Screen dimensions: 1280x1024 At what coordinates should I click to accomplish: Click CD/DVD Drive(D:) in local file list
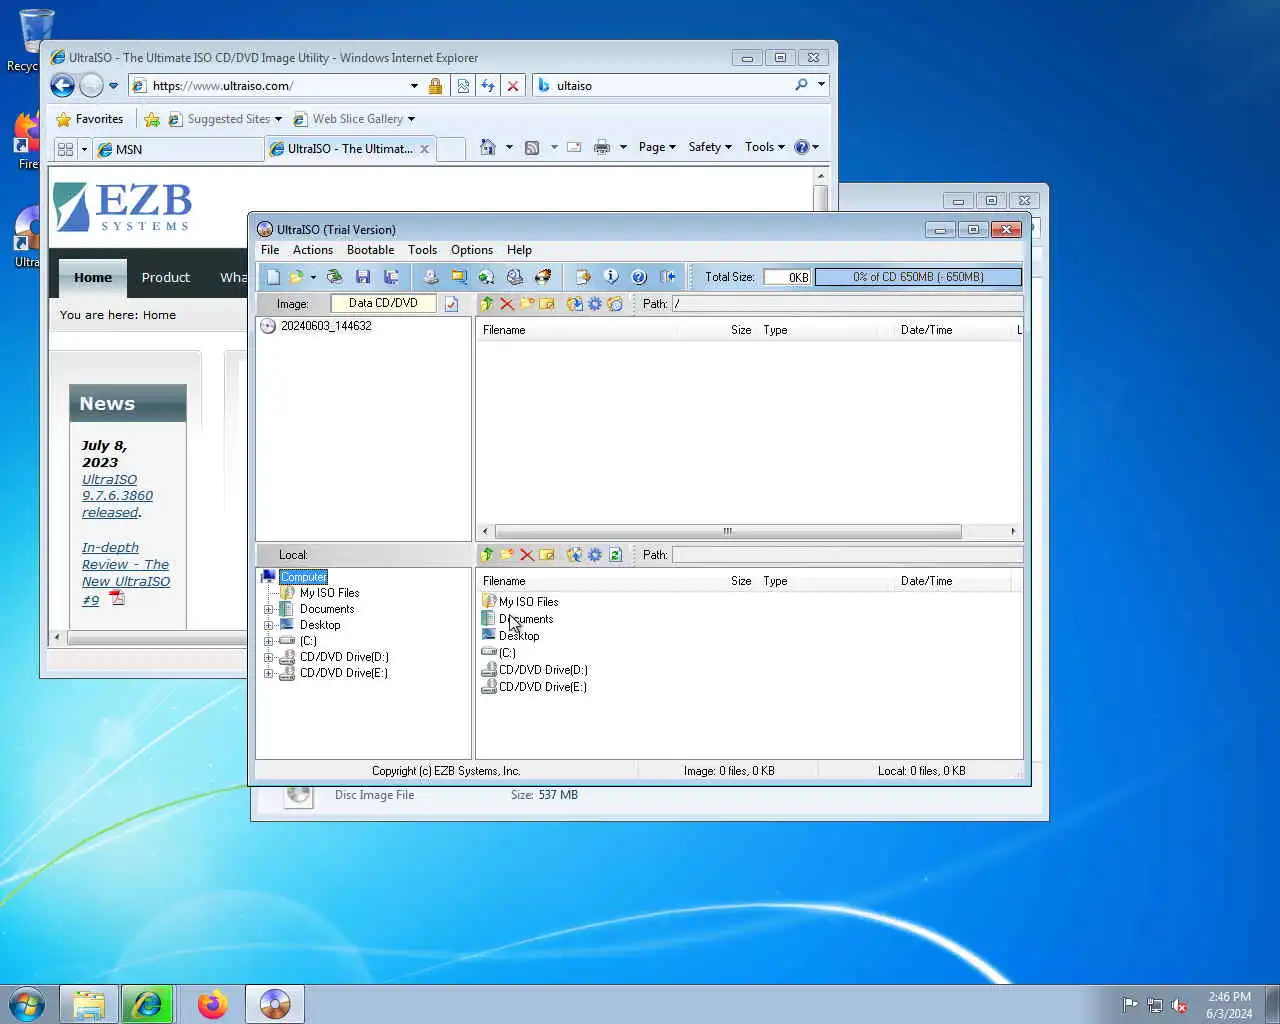point(543,670)
